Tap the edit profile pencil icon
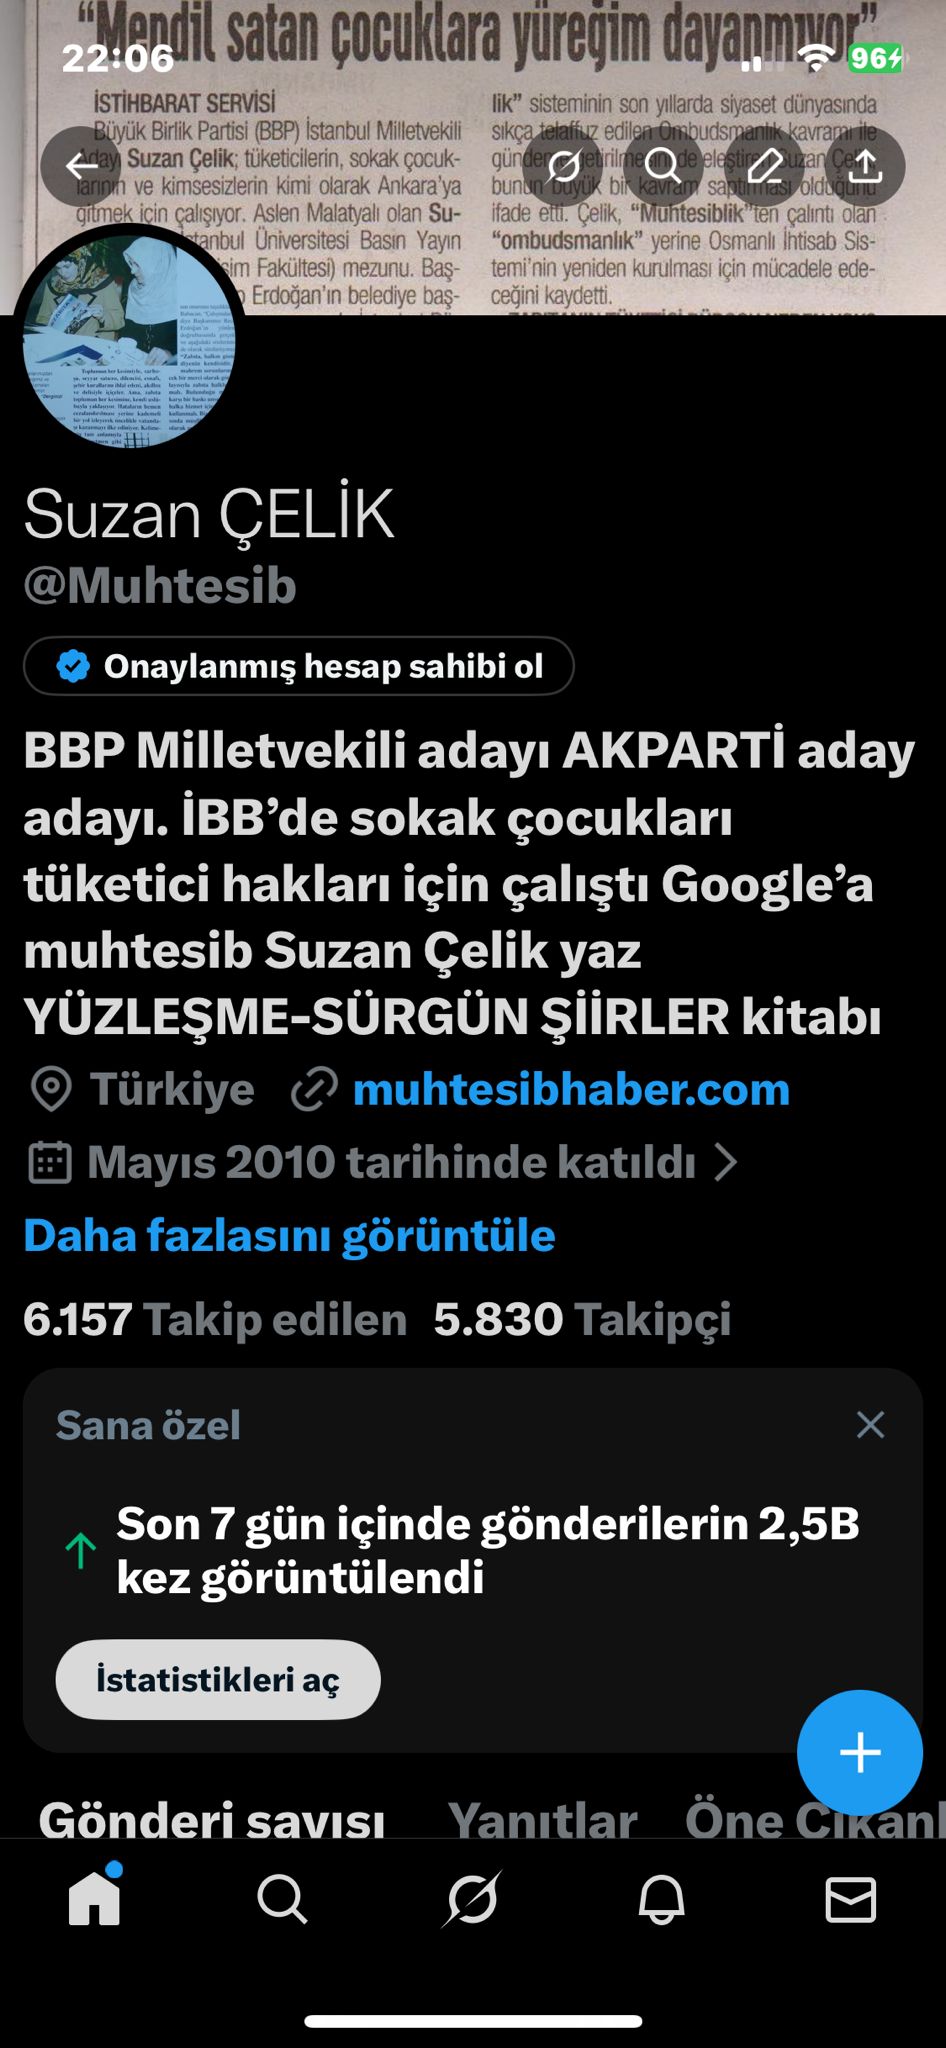This screenshot has height=2048, width=946. point(765,166)
